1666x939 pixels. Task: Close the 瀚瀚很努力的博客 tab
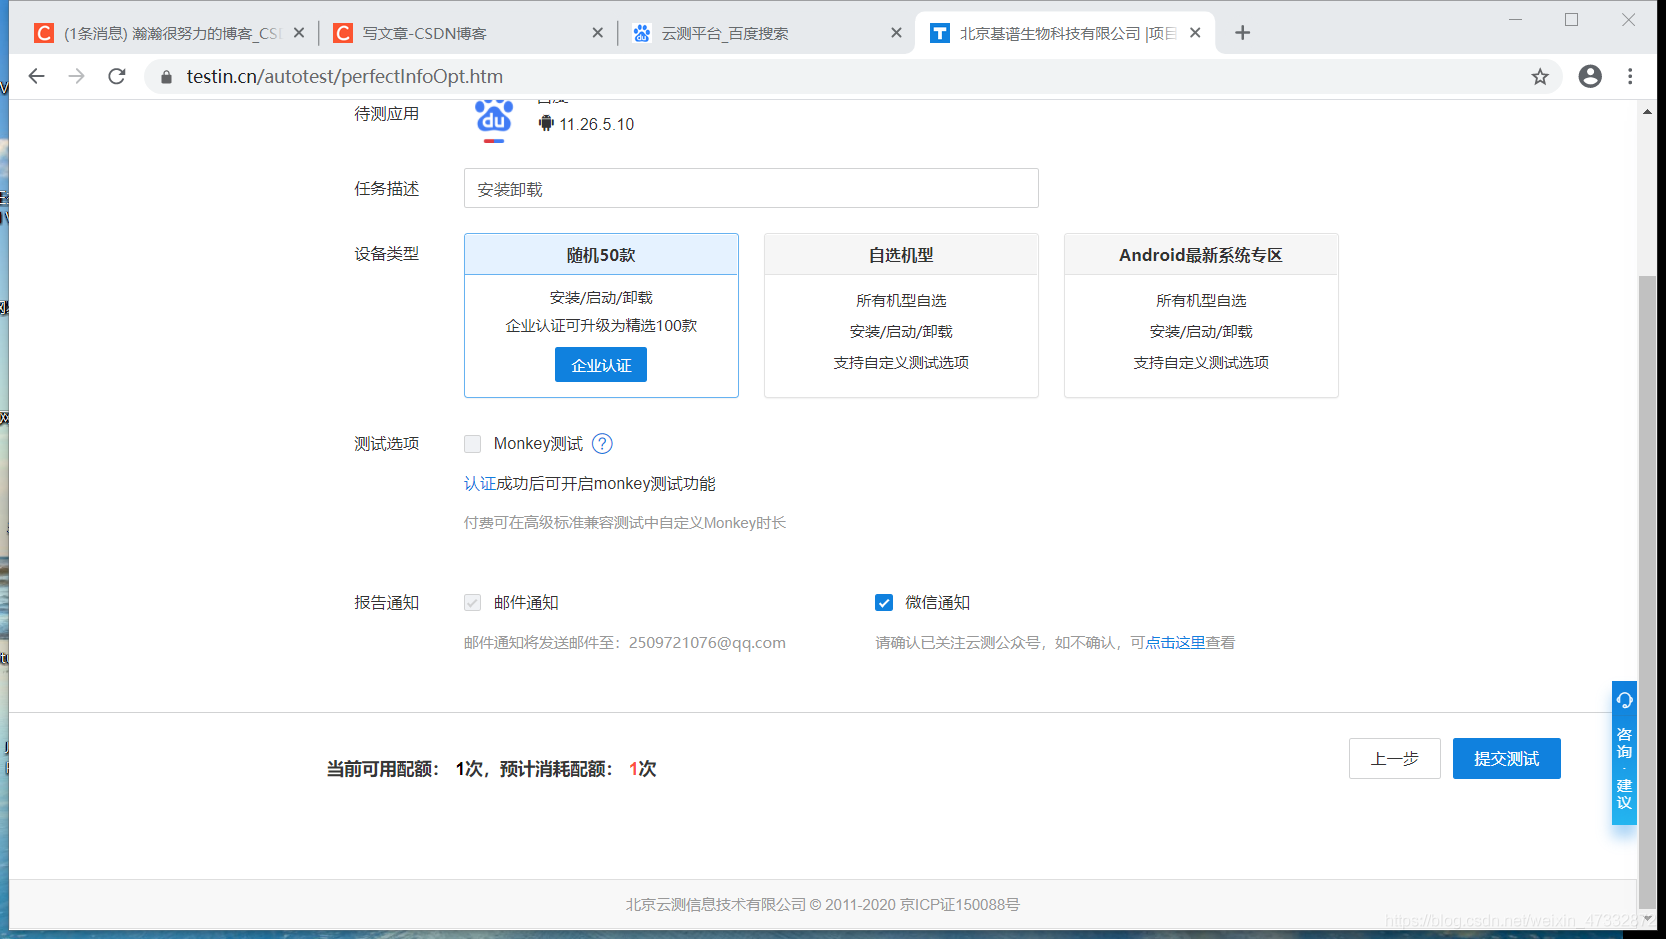299,33
